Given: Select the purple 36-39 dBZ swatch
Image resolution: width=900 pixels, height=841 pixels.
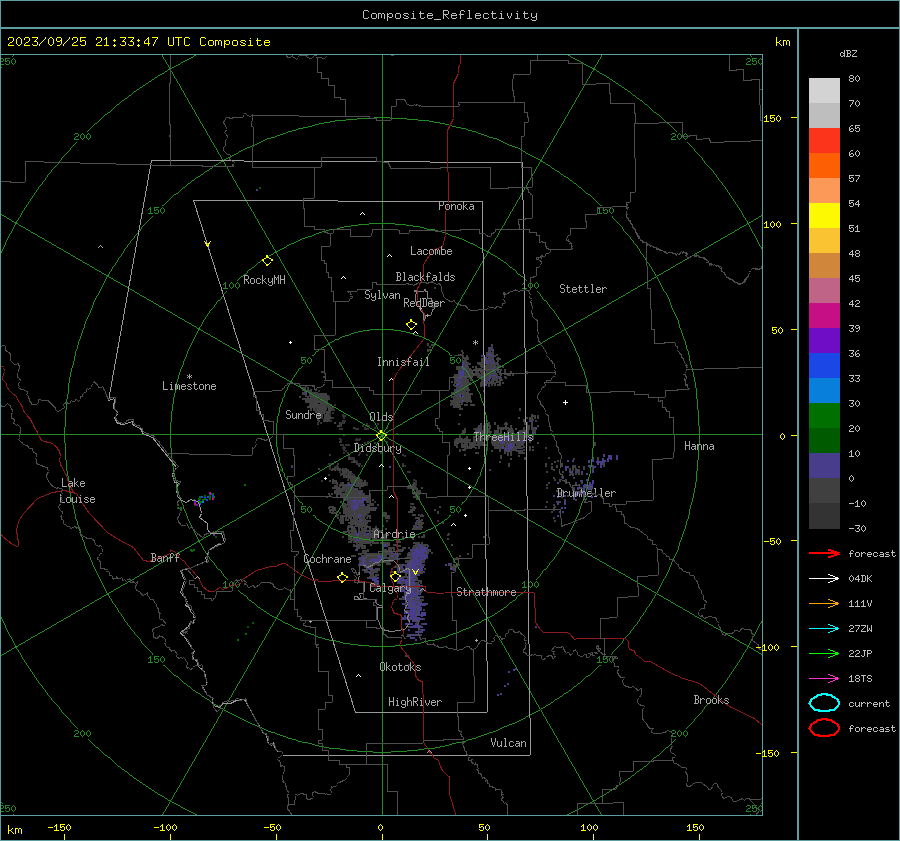Looking at the screenshot, I should point(824,341).
